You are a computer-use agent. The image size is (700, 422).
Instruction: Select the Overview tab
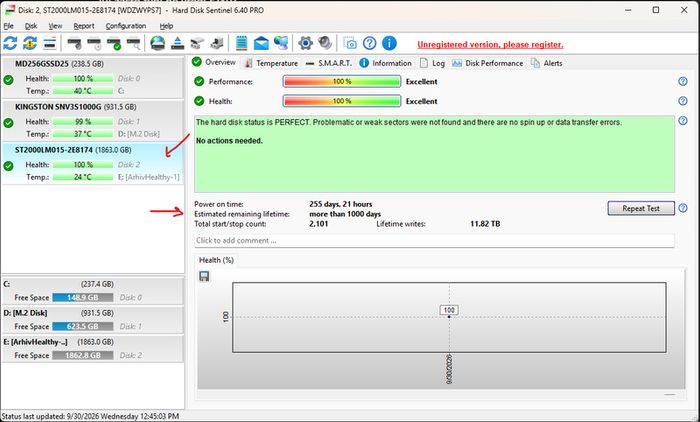214,63
